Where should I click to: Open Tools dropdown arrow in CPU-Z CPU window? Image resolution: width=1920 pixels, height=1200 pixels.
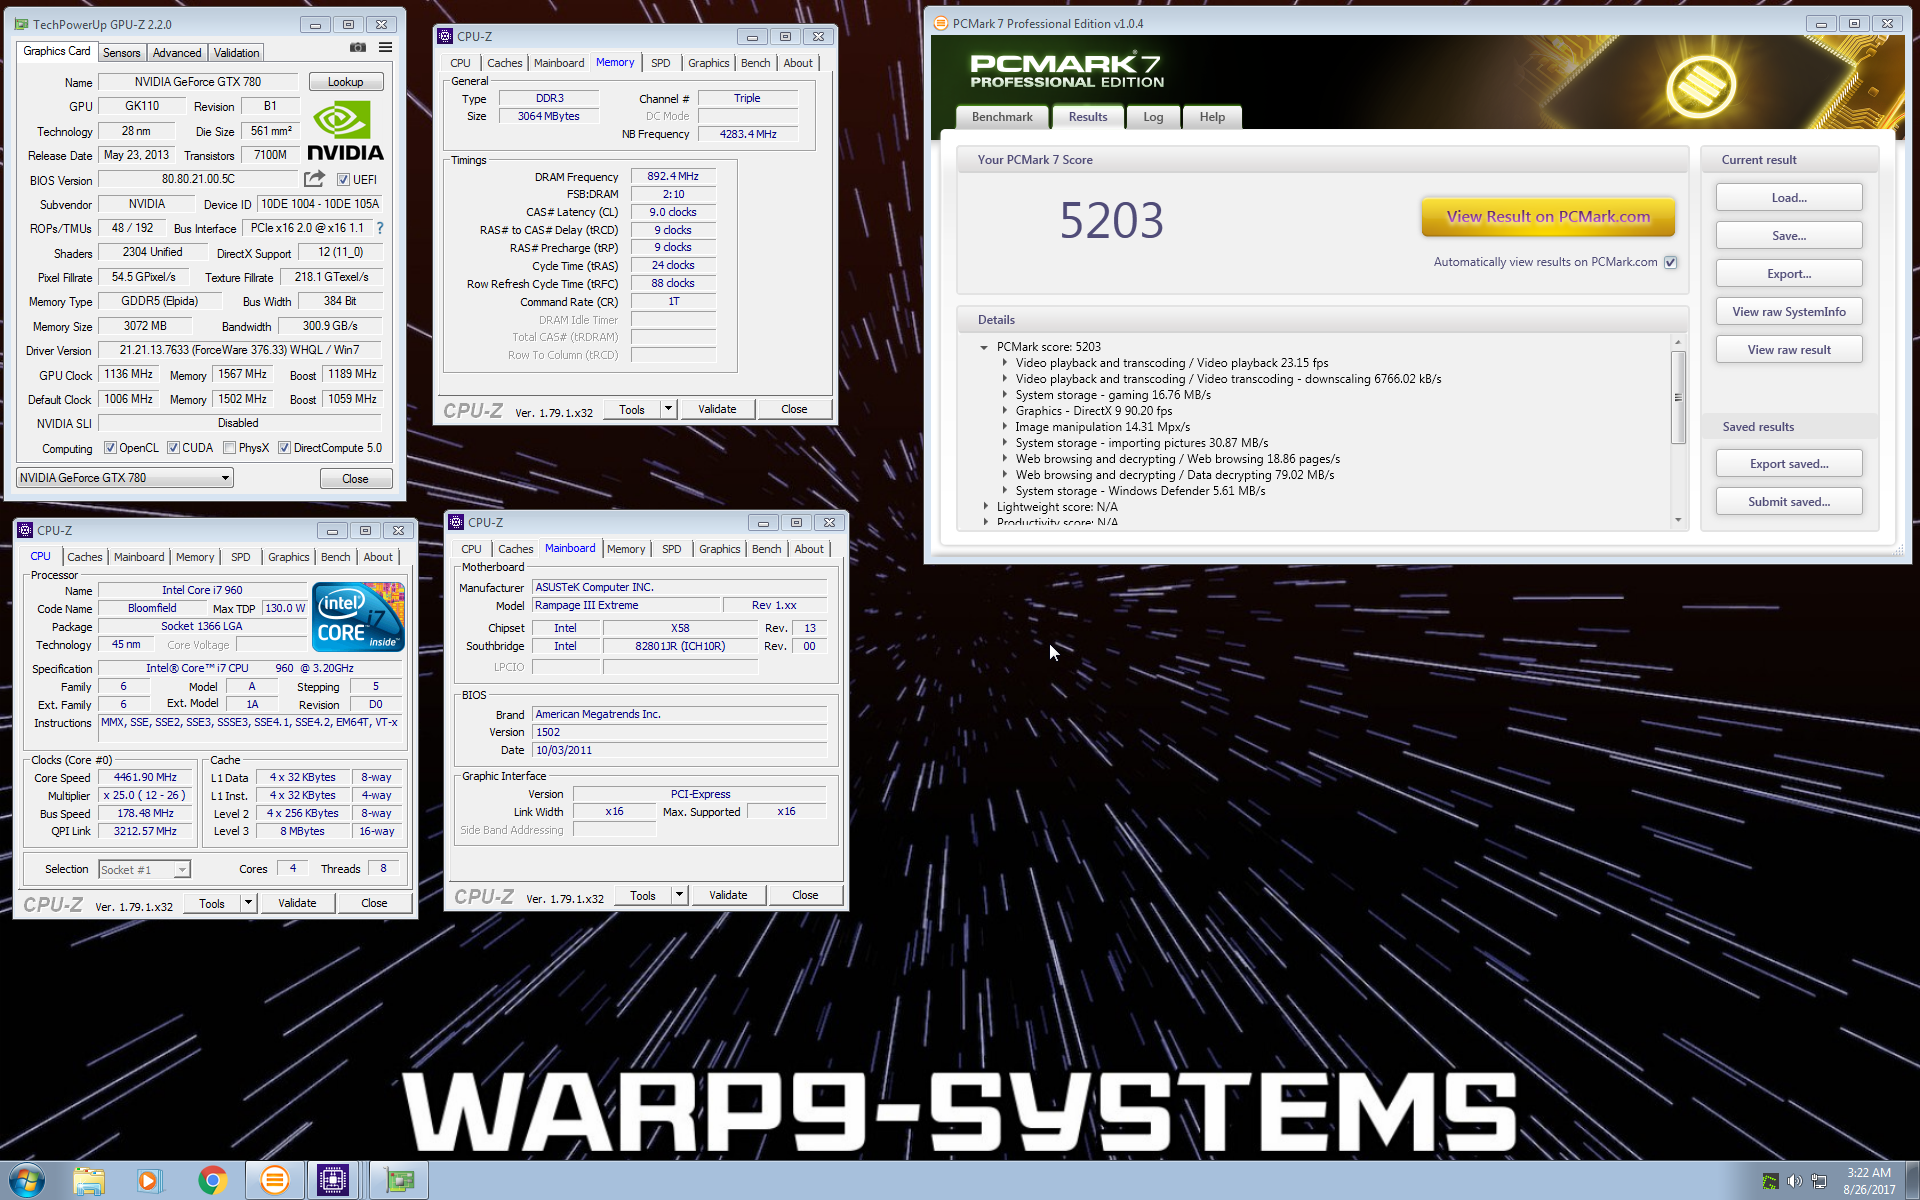248,903
